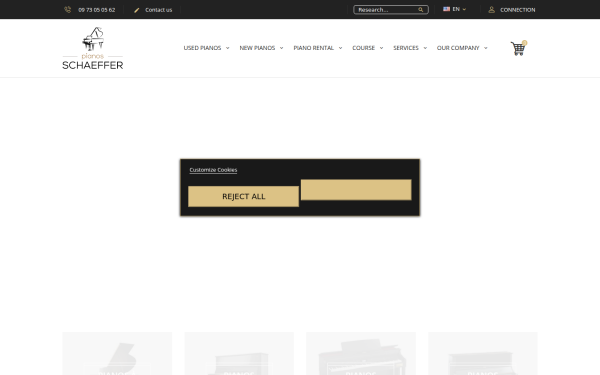Expand the New Pianos menu chevron
This screenshot has height=375, width=600.
tap(281, 48)
